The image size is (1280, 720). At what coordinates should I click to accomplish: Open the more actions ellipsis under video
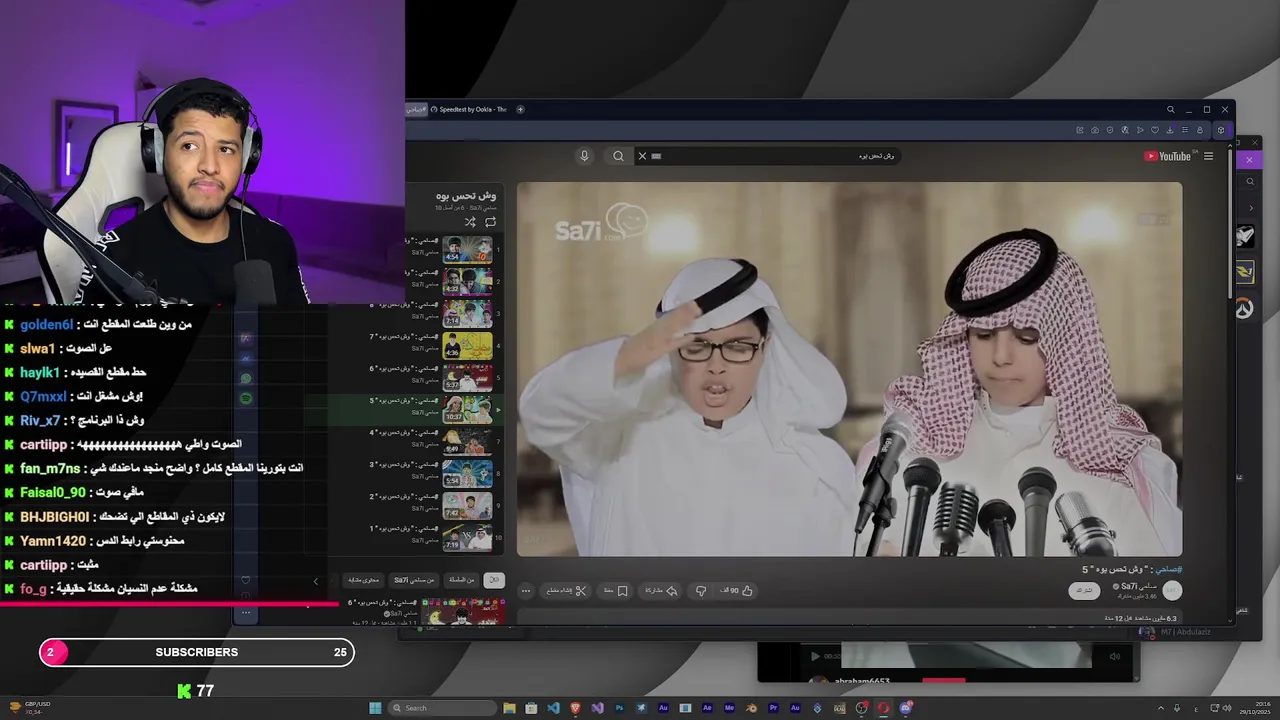tap(526, 591)
